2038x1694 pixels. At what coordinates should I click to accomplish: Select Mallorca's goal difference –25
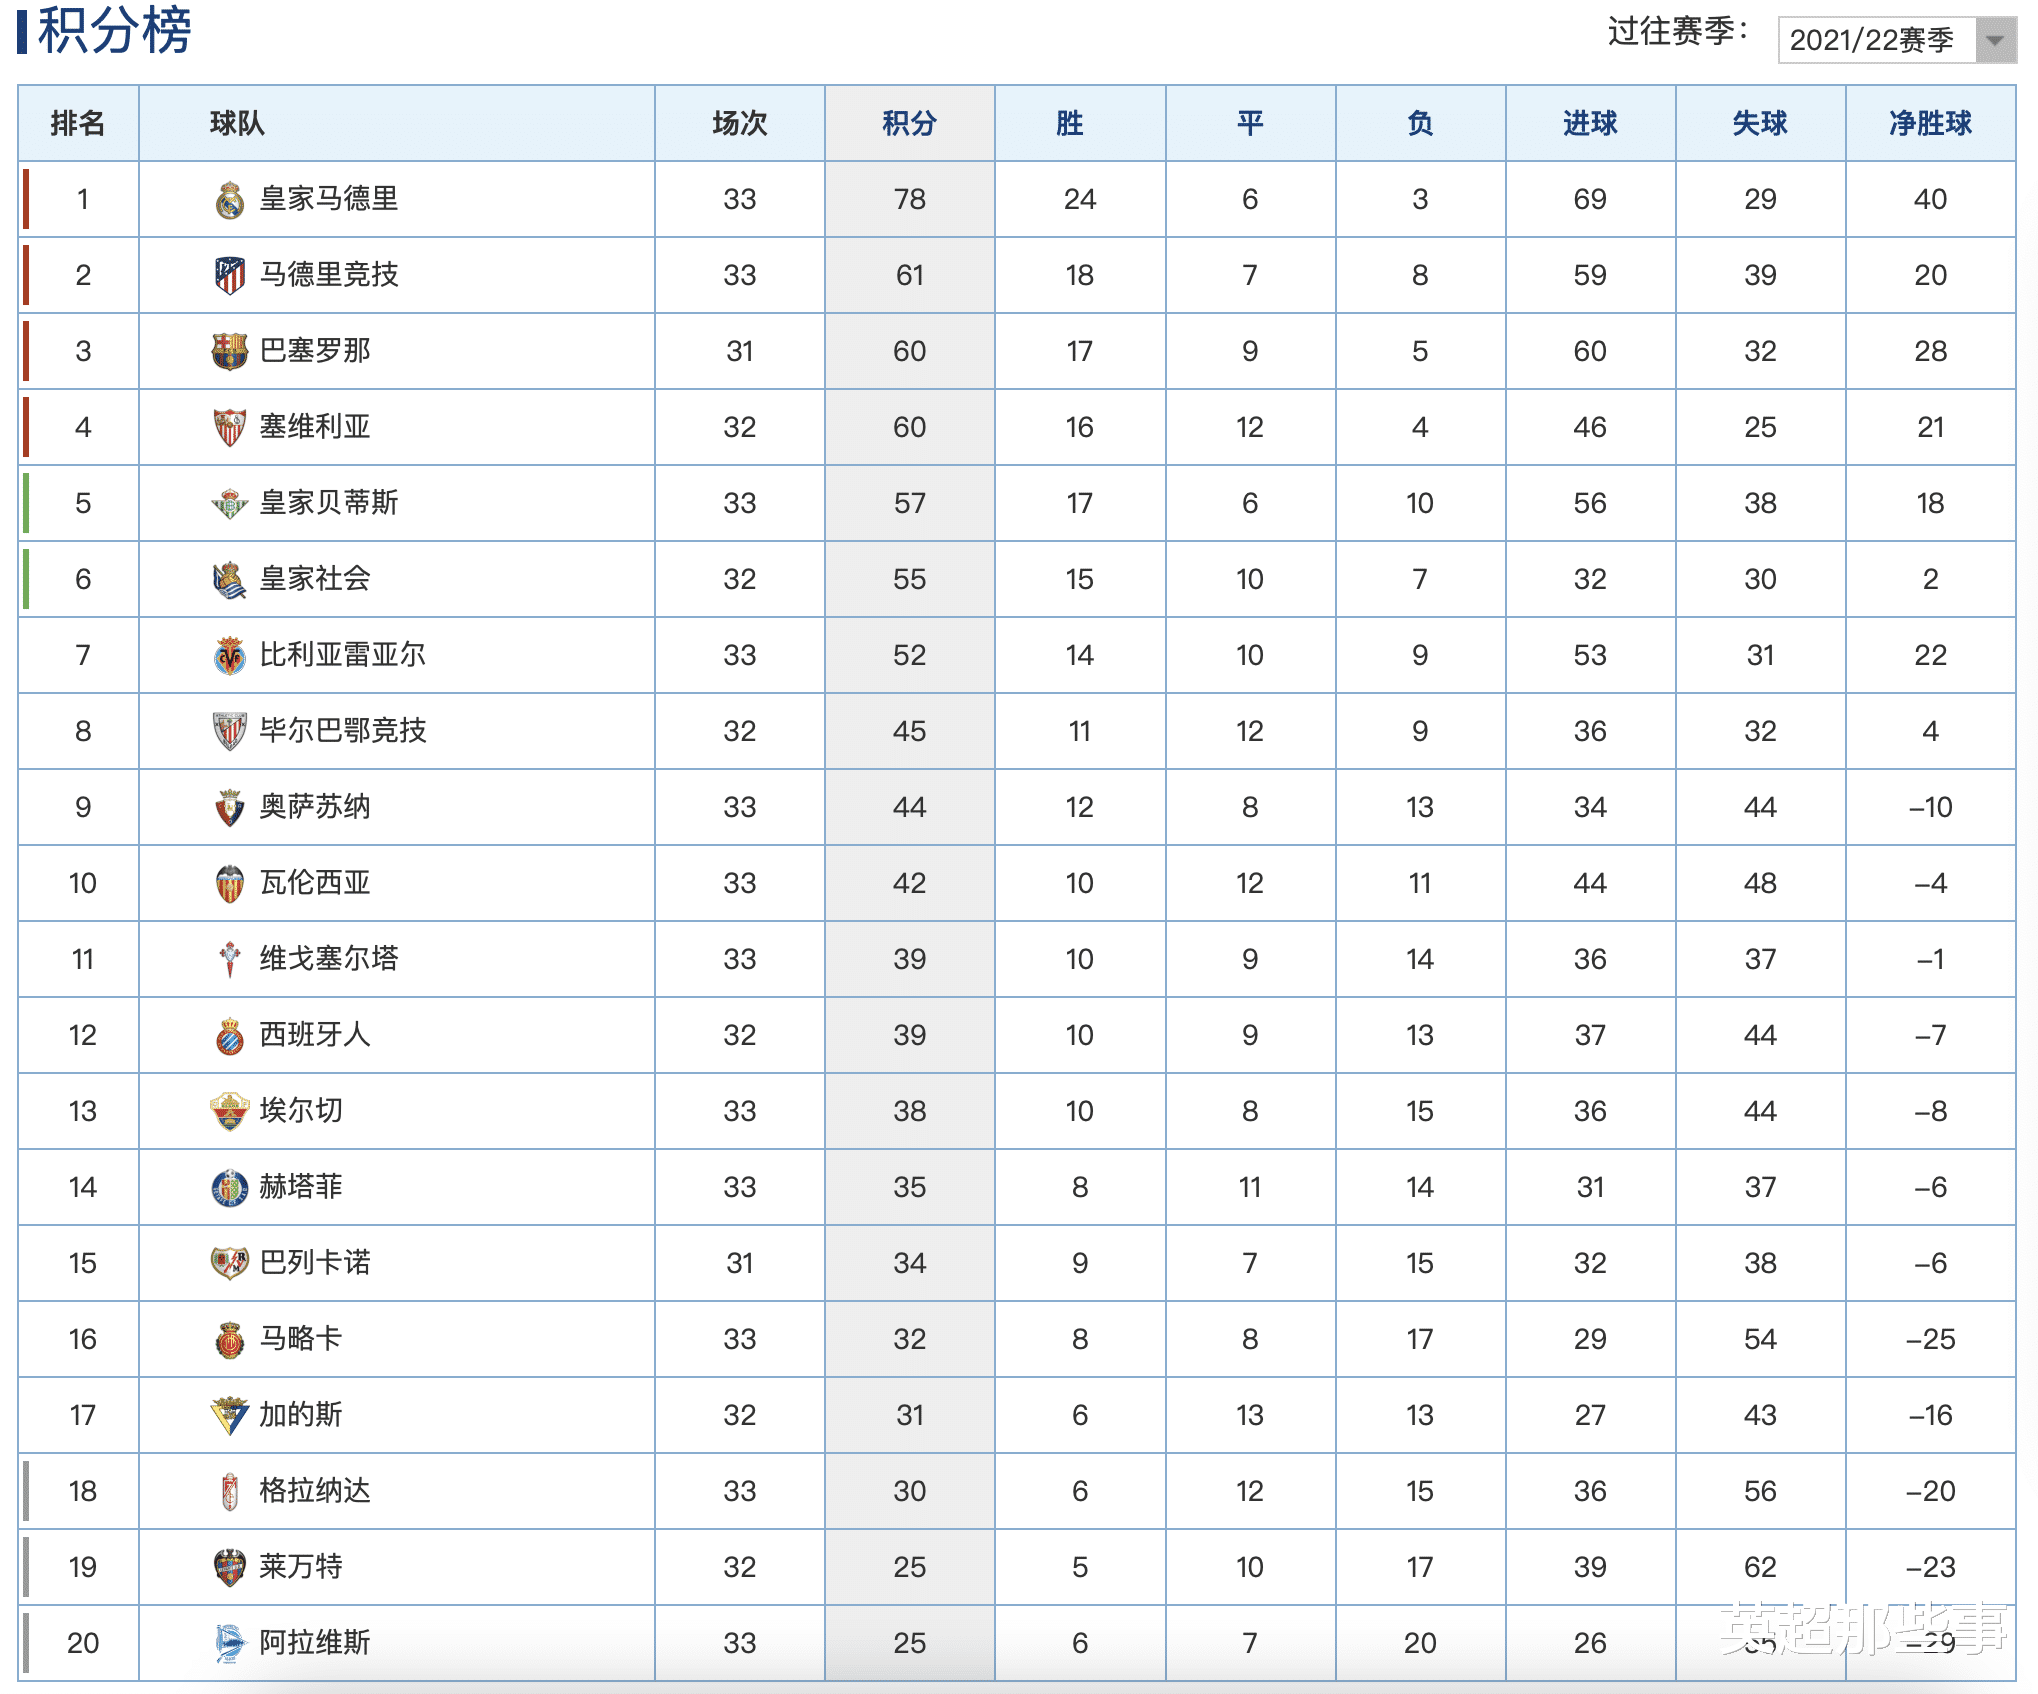[1930, 1339]
